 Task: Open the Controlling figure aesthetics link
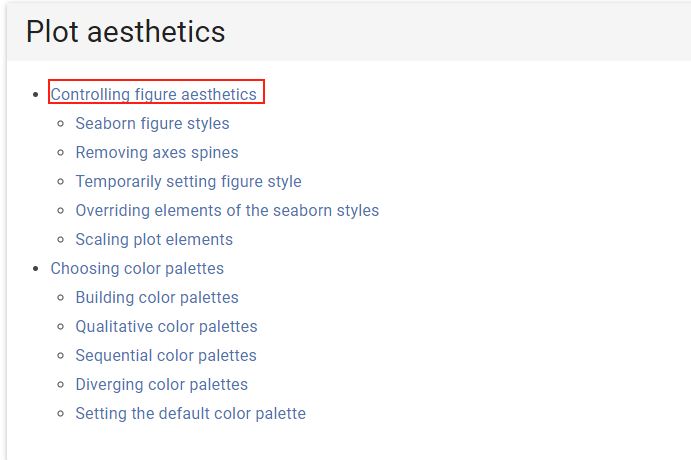[x=153, y=95]
